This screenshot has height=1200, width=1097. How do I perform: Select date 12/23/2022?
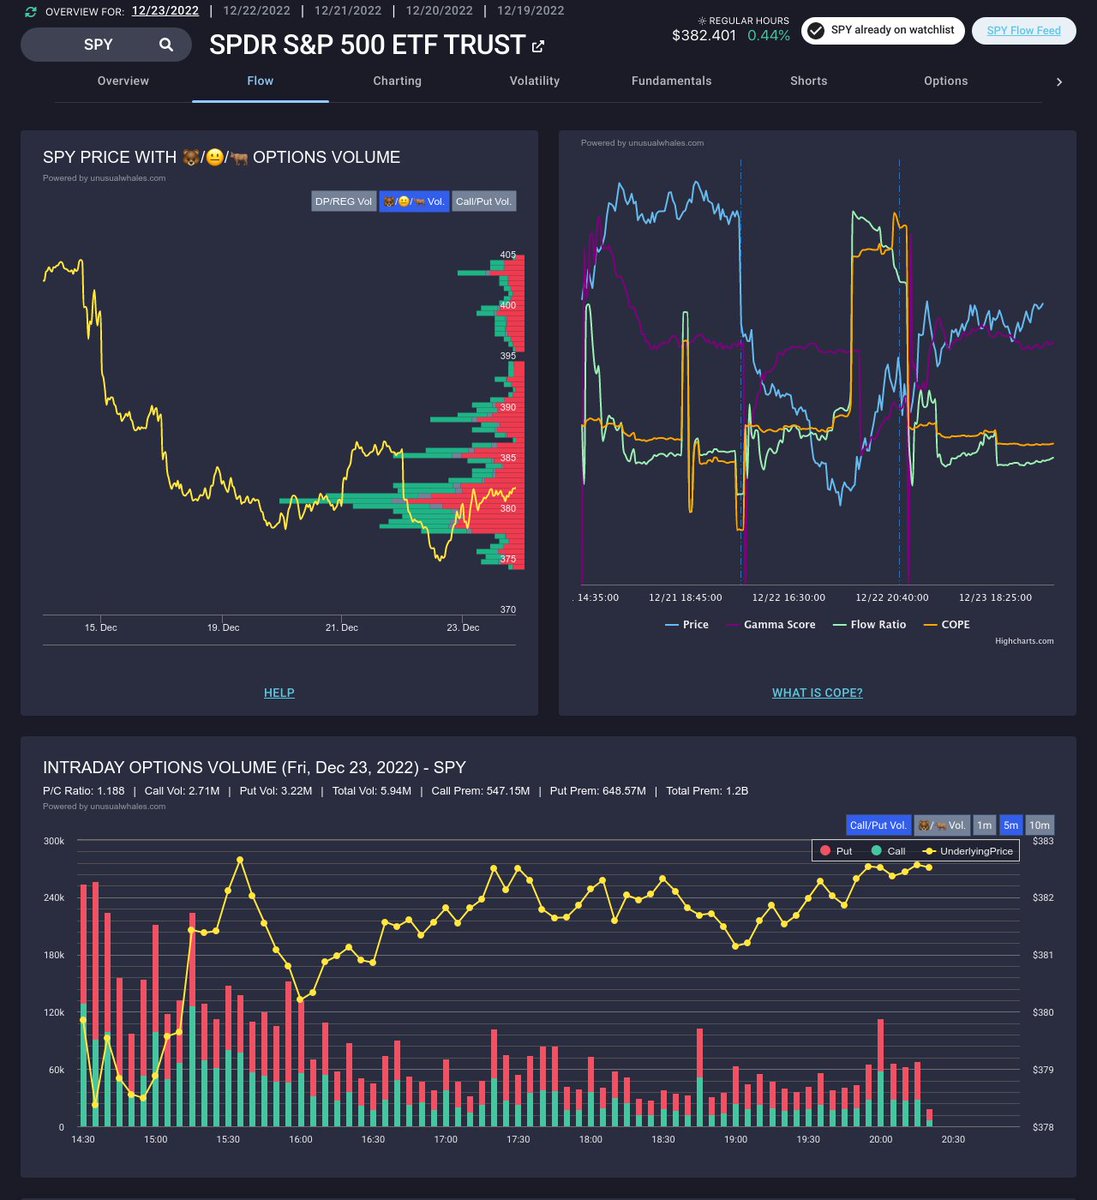pyautogui.click(x=165, y=11)
